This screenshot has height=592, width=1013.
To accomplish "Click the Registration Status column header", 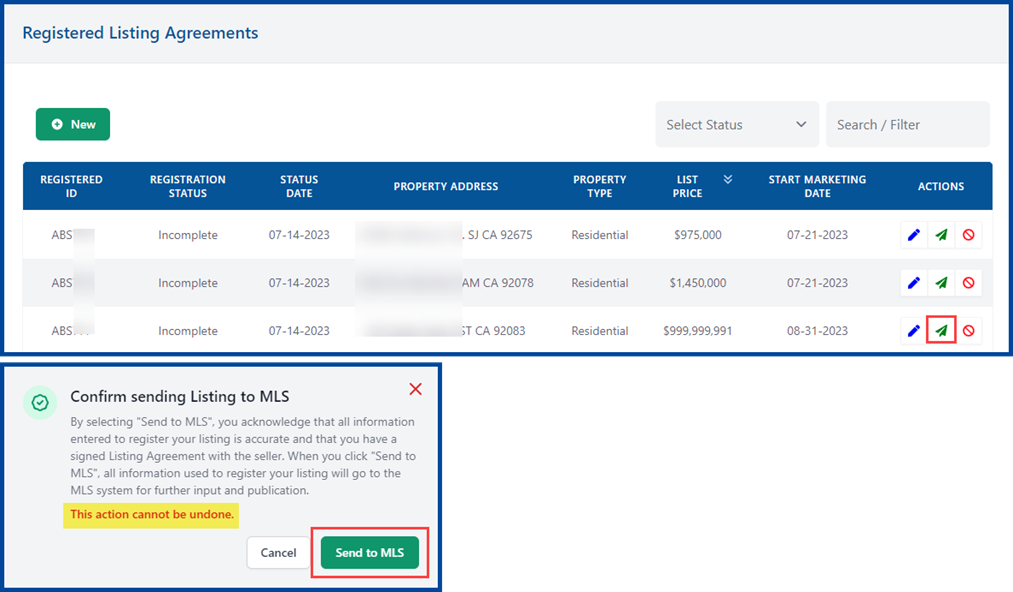I will tap(188, 186).
